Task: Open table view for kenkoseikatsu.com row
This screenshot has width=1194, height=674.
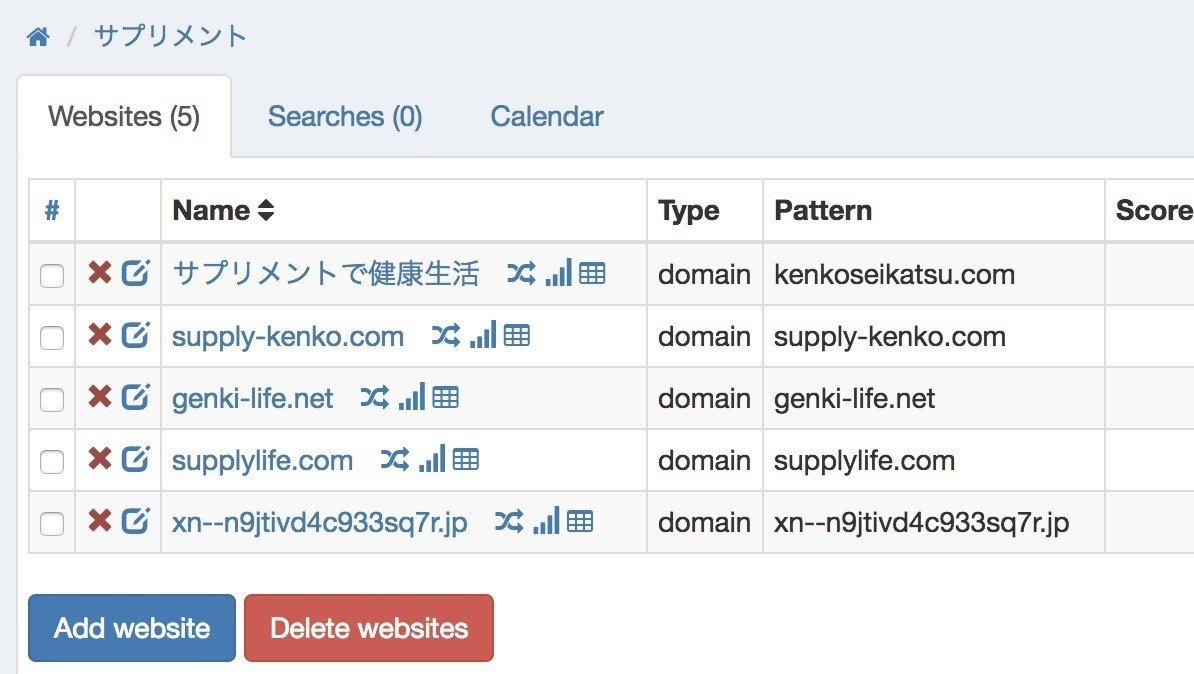Action: click(x=593, y=273)
